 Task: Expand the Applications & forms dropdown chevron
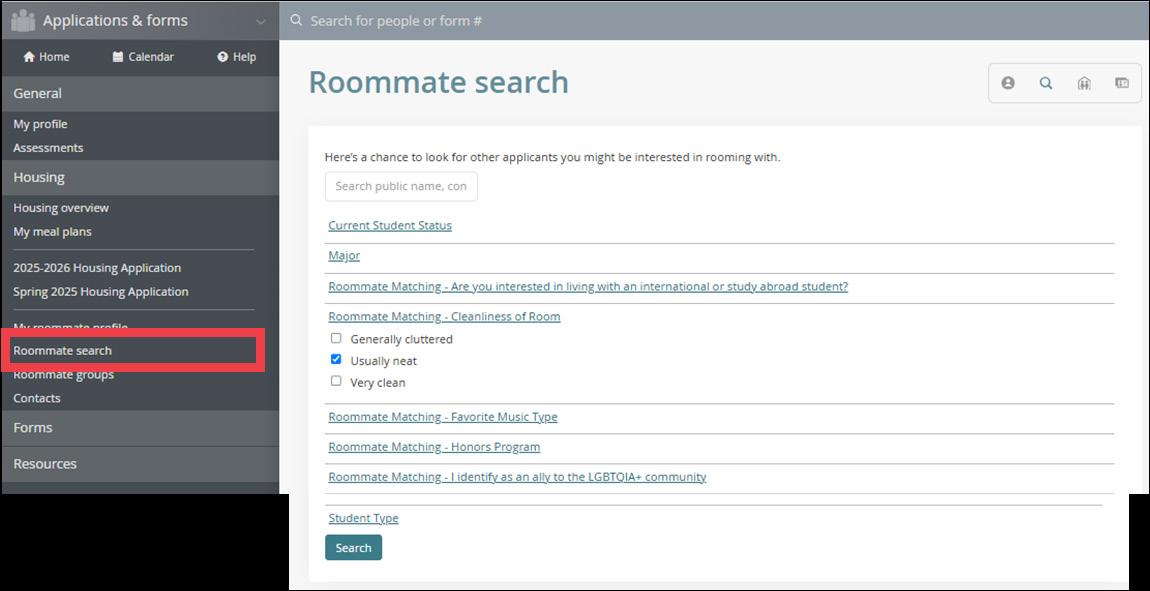click(x=260, y=21)
